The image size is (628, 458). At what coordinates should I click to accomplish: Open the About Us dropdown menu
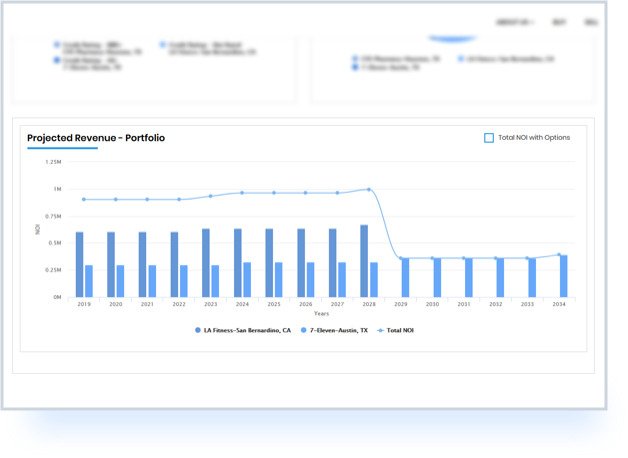click(514, 22)
